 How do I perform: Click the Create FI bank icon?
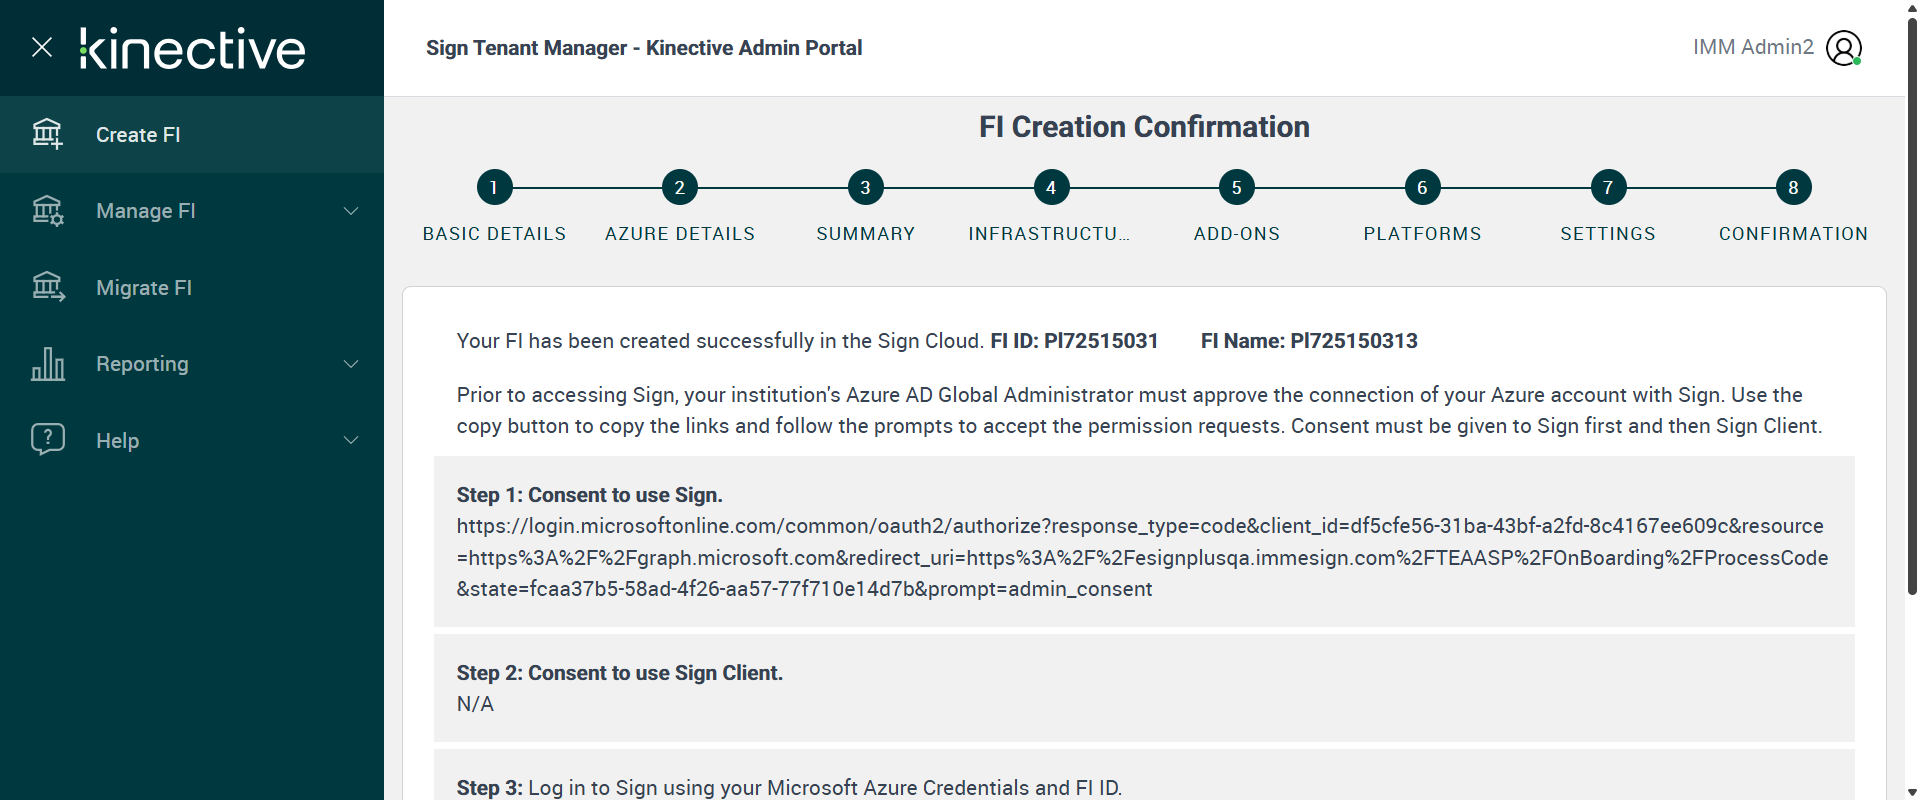tap(47, 134)
